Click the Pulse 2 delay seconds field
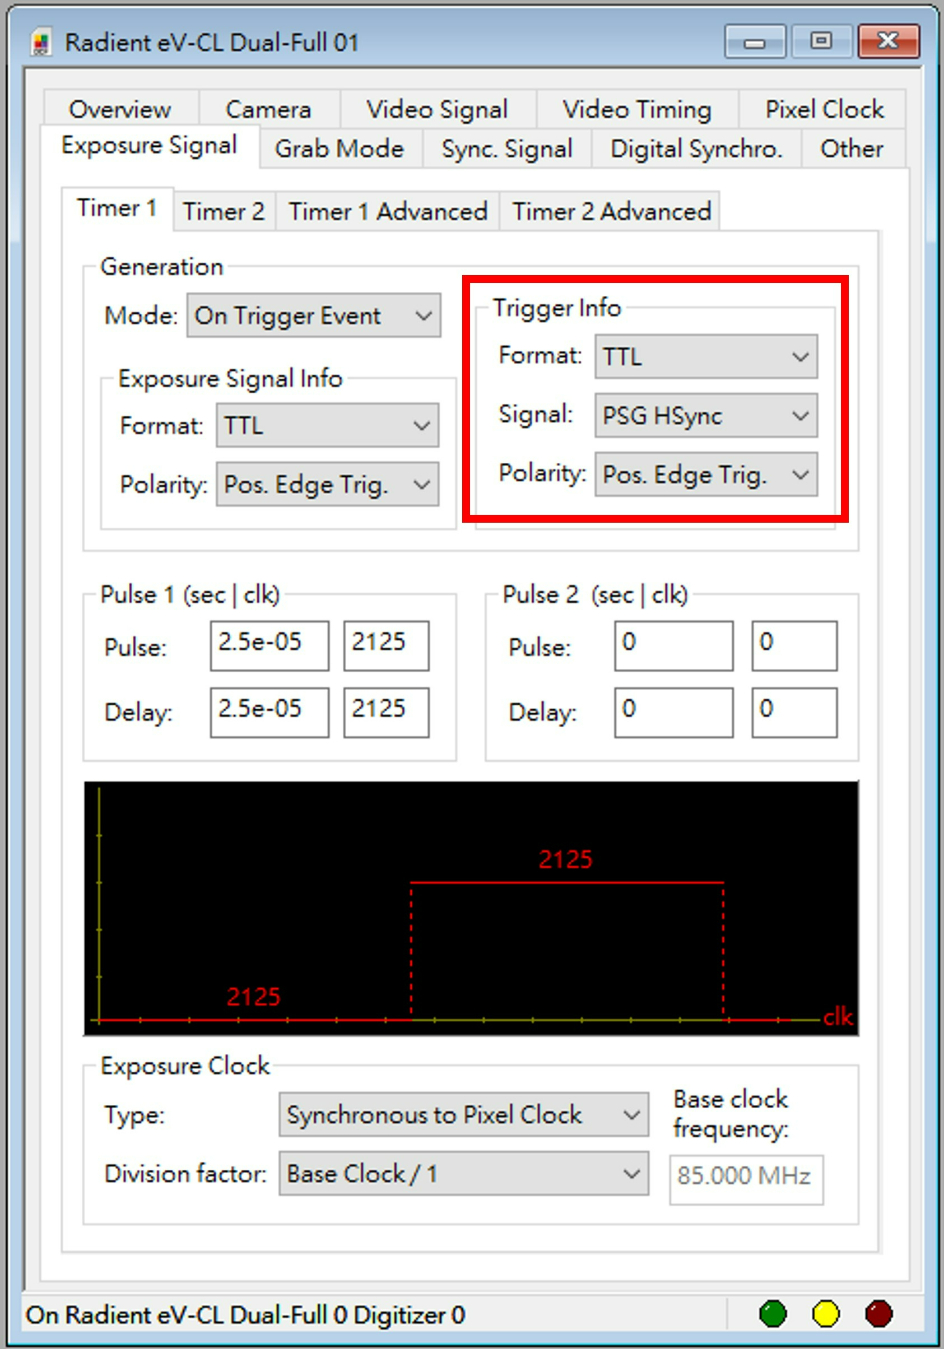Screen dimensions: 944x1349 [x=674, y=712]
